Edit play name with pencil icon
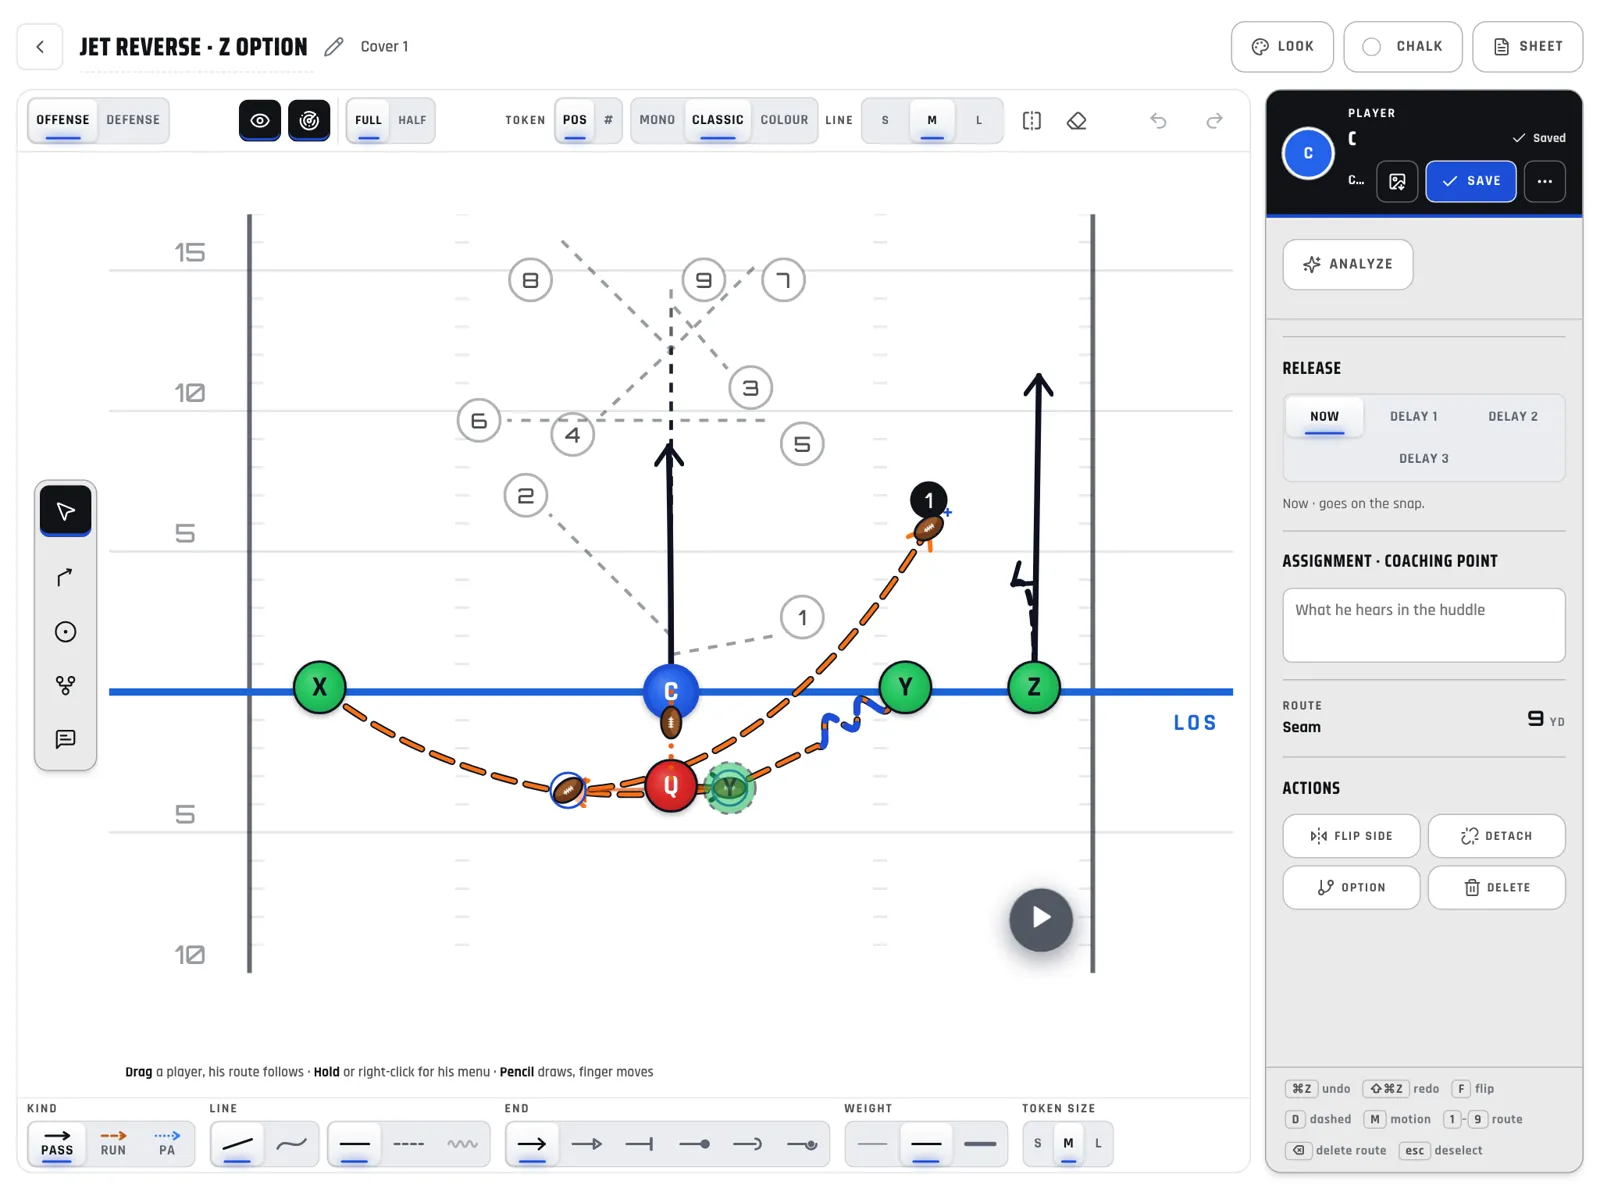 (333, 47)
